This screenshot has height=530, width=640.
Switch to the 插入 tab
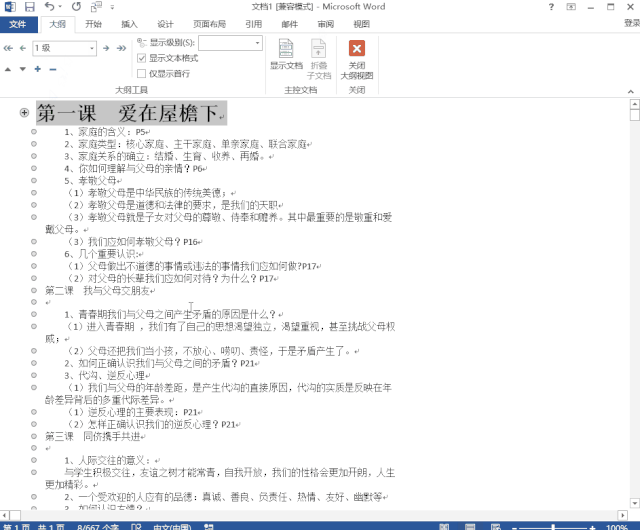[130, 24]
